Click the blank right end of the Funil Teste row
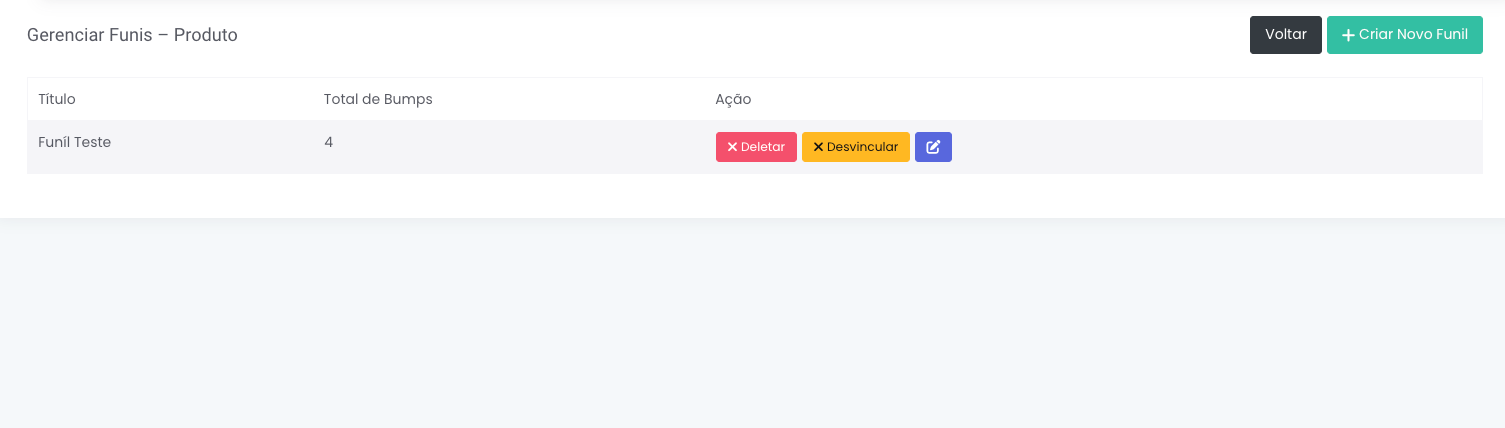 pyautogui.click(x=1300, y=147)
